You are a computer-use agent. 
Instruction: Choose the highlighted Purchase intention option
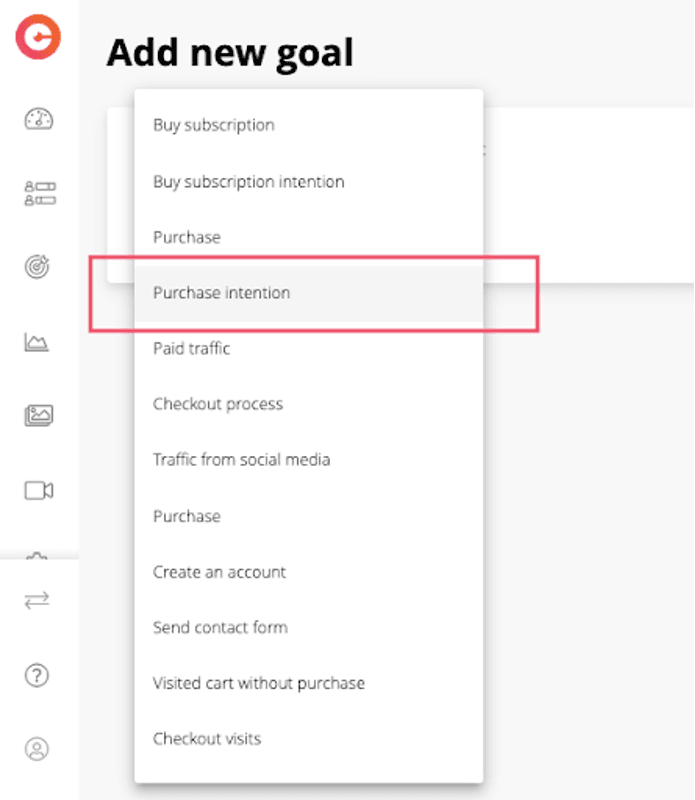pos(309,293)
